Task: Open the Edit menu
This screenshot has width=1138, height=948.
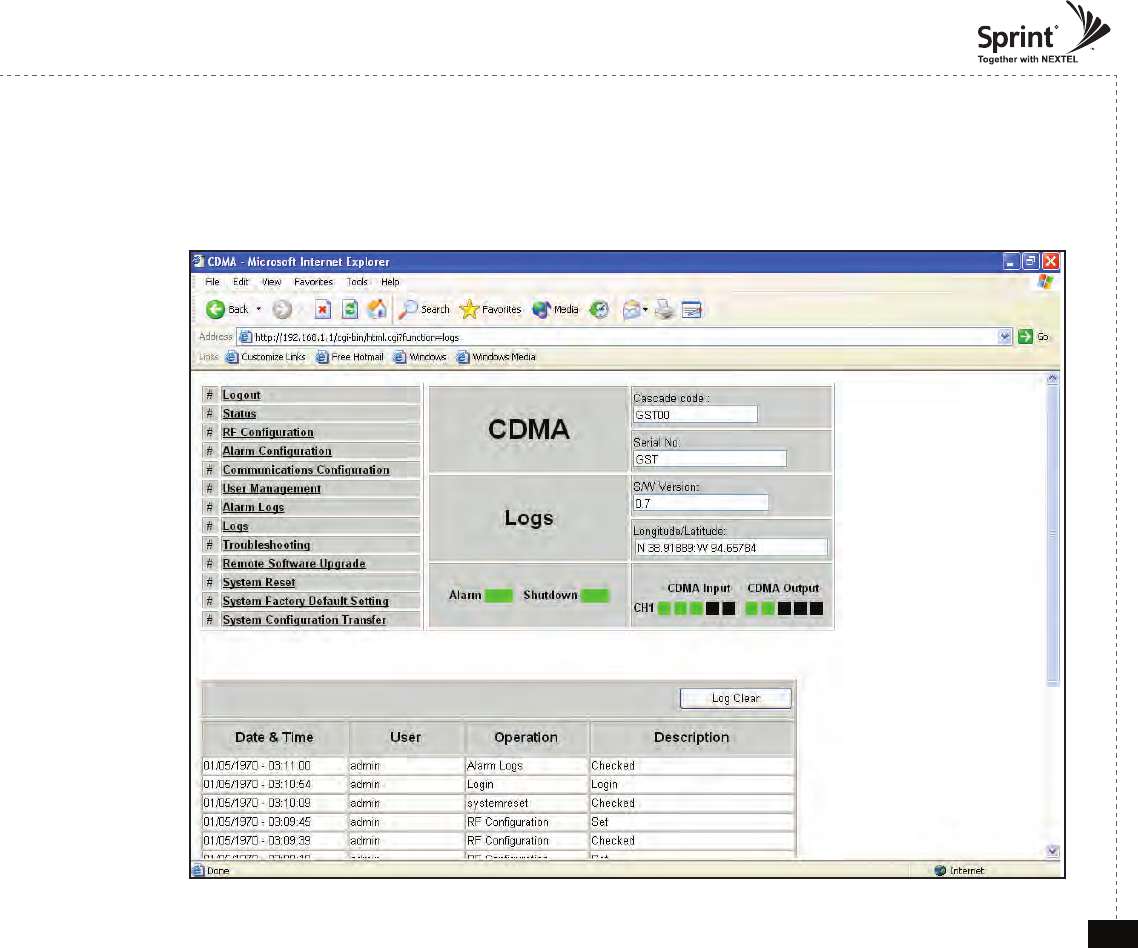Action: (x=241, y=282)
